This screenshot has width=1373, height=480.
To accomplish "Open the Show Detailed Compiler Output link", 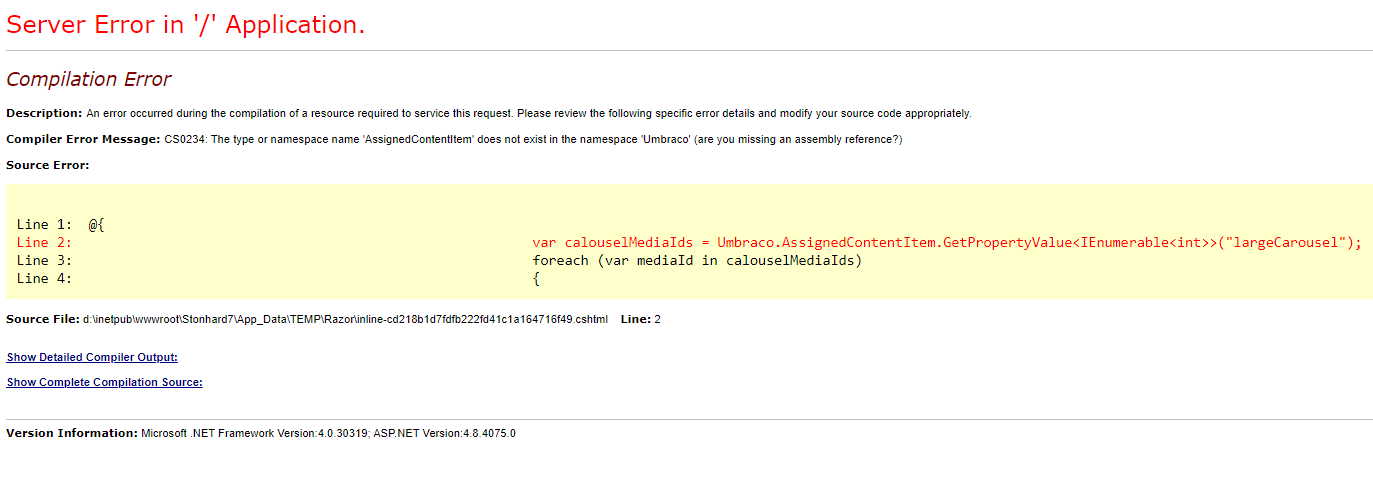I will point(92,357).
